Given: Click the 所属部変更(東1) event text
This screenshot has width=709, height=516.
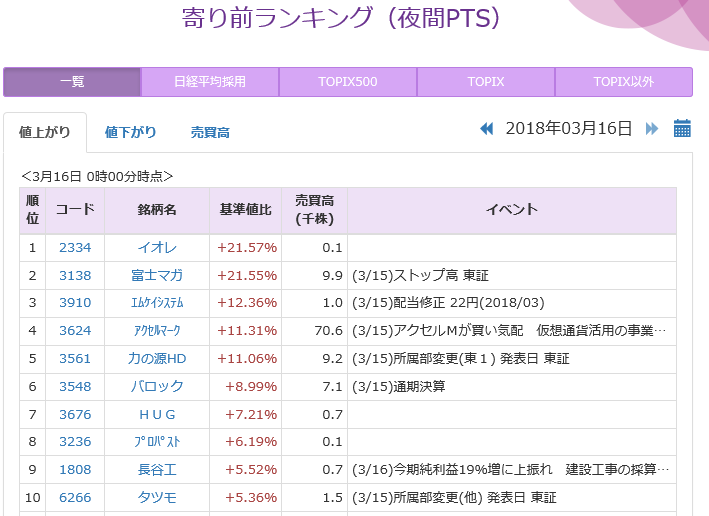Looking at the screenshot, I should [460, 359].
